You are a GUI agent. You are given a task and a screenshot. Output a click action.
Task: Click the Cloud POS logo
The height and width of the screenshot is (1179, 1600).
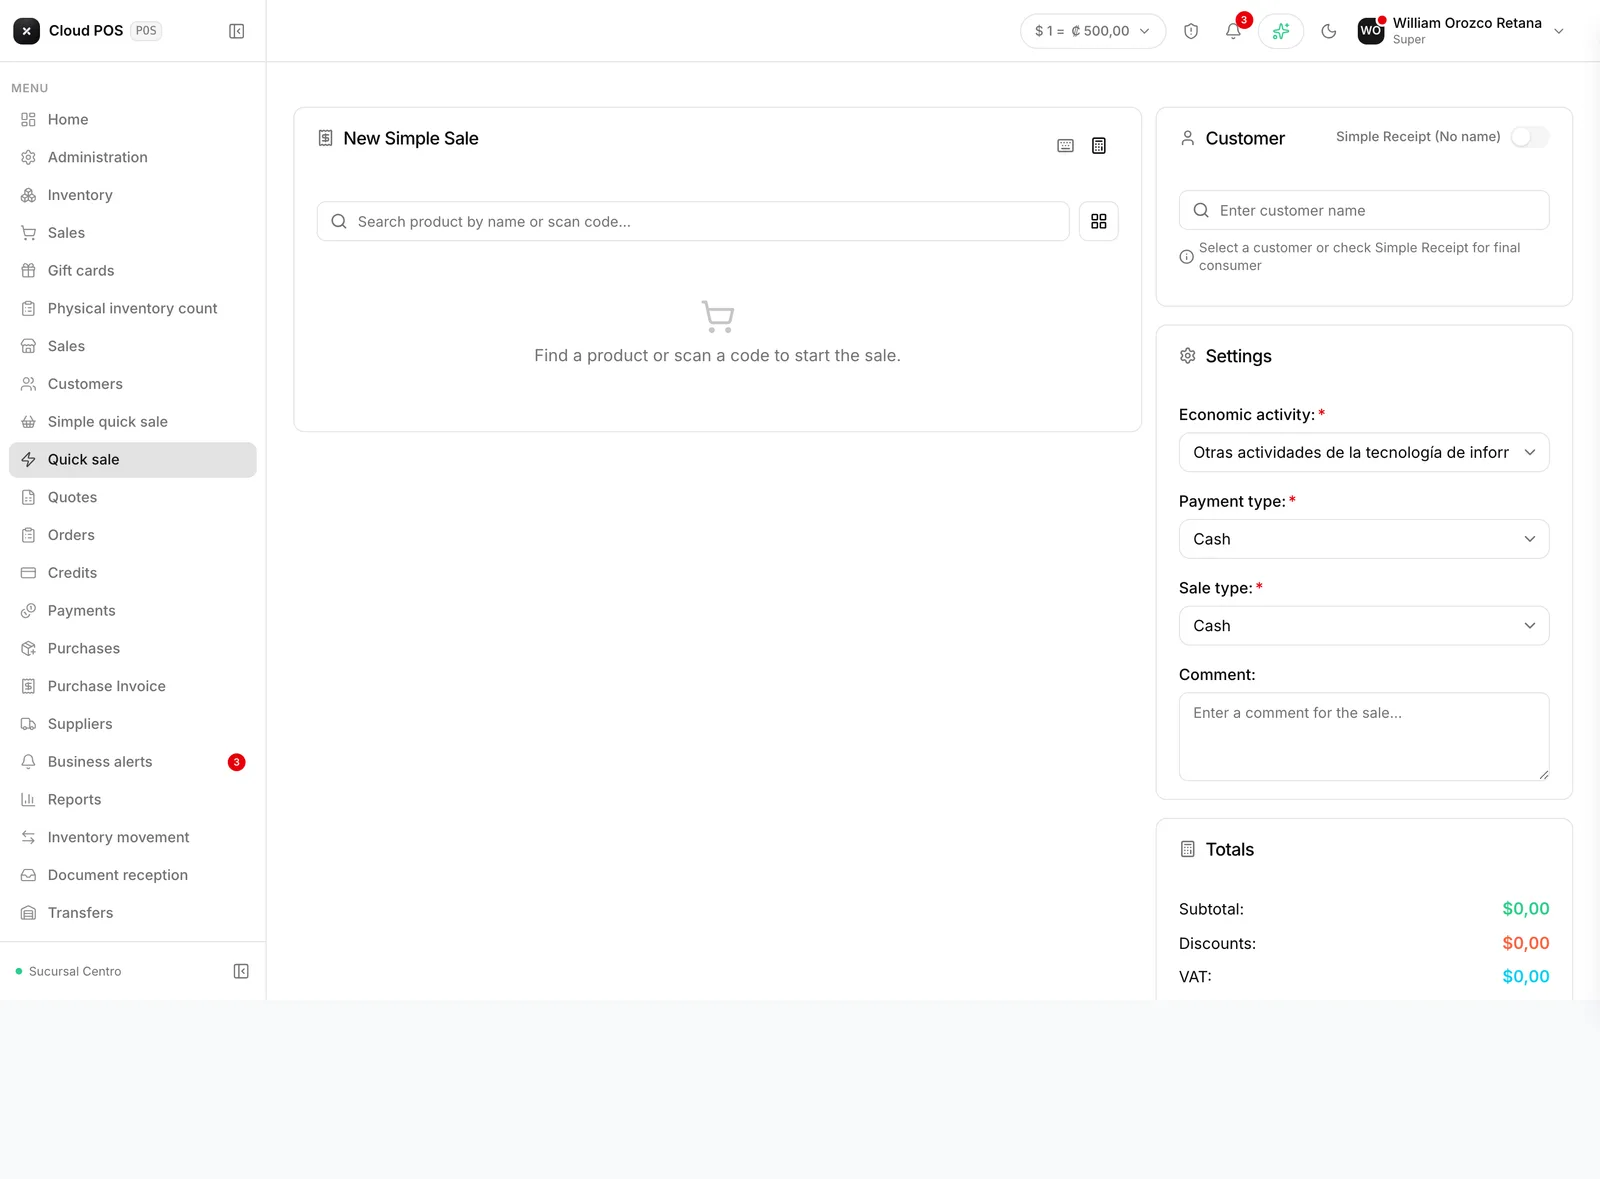click(x=27, y=31)
